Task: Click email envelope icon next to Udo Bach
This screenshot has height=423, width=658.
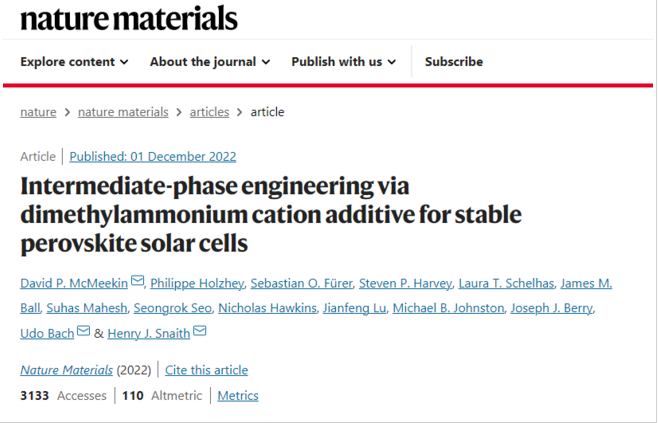Action: coord(83,331)
